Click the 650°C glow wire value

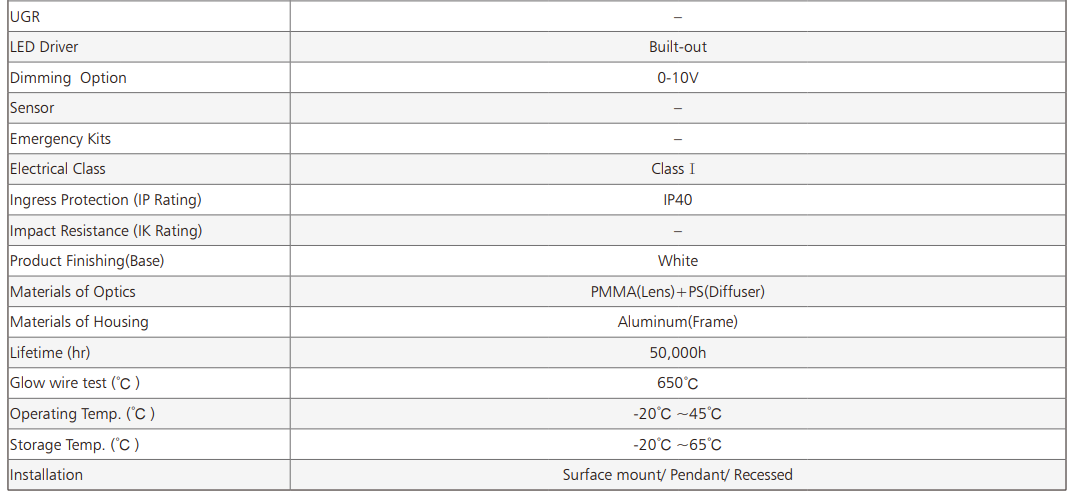[677, 383]
